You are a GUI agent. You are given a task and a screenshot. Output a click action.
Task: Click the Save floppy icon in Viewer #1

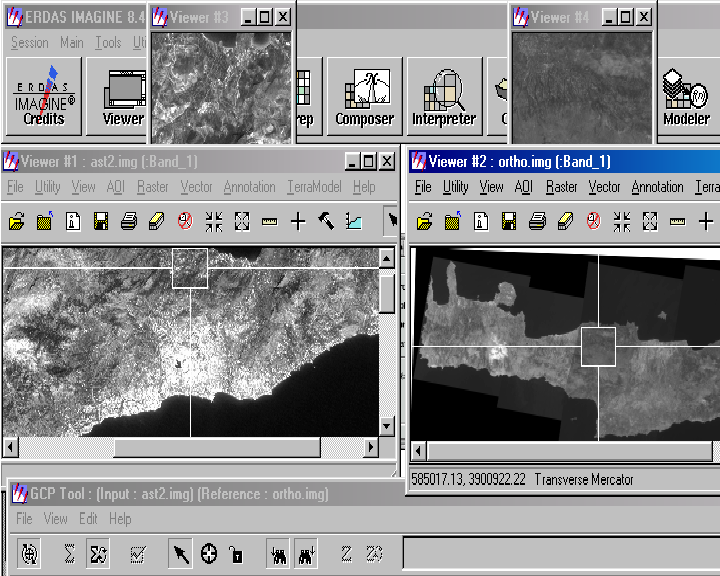(x=101, y=222)
